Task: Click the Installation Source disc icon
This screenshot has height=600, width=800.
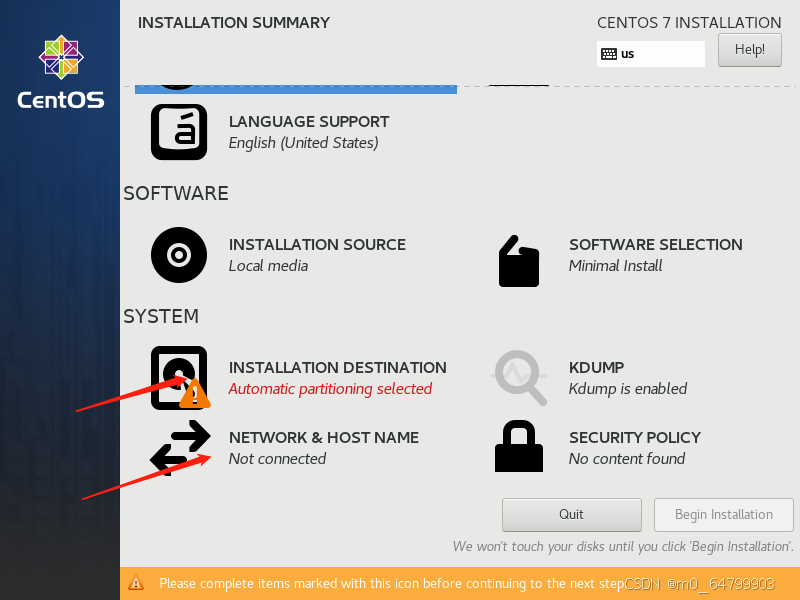Action: [x=179, y=255]
